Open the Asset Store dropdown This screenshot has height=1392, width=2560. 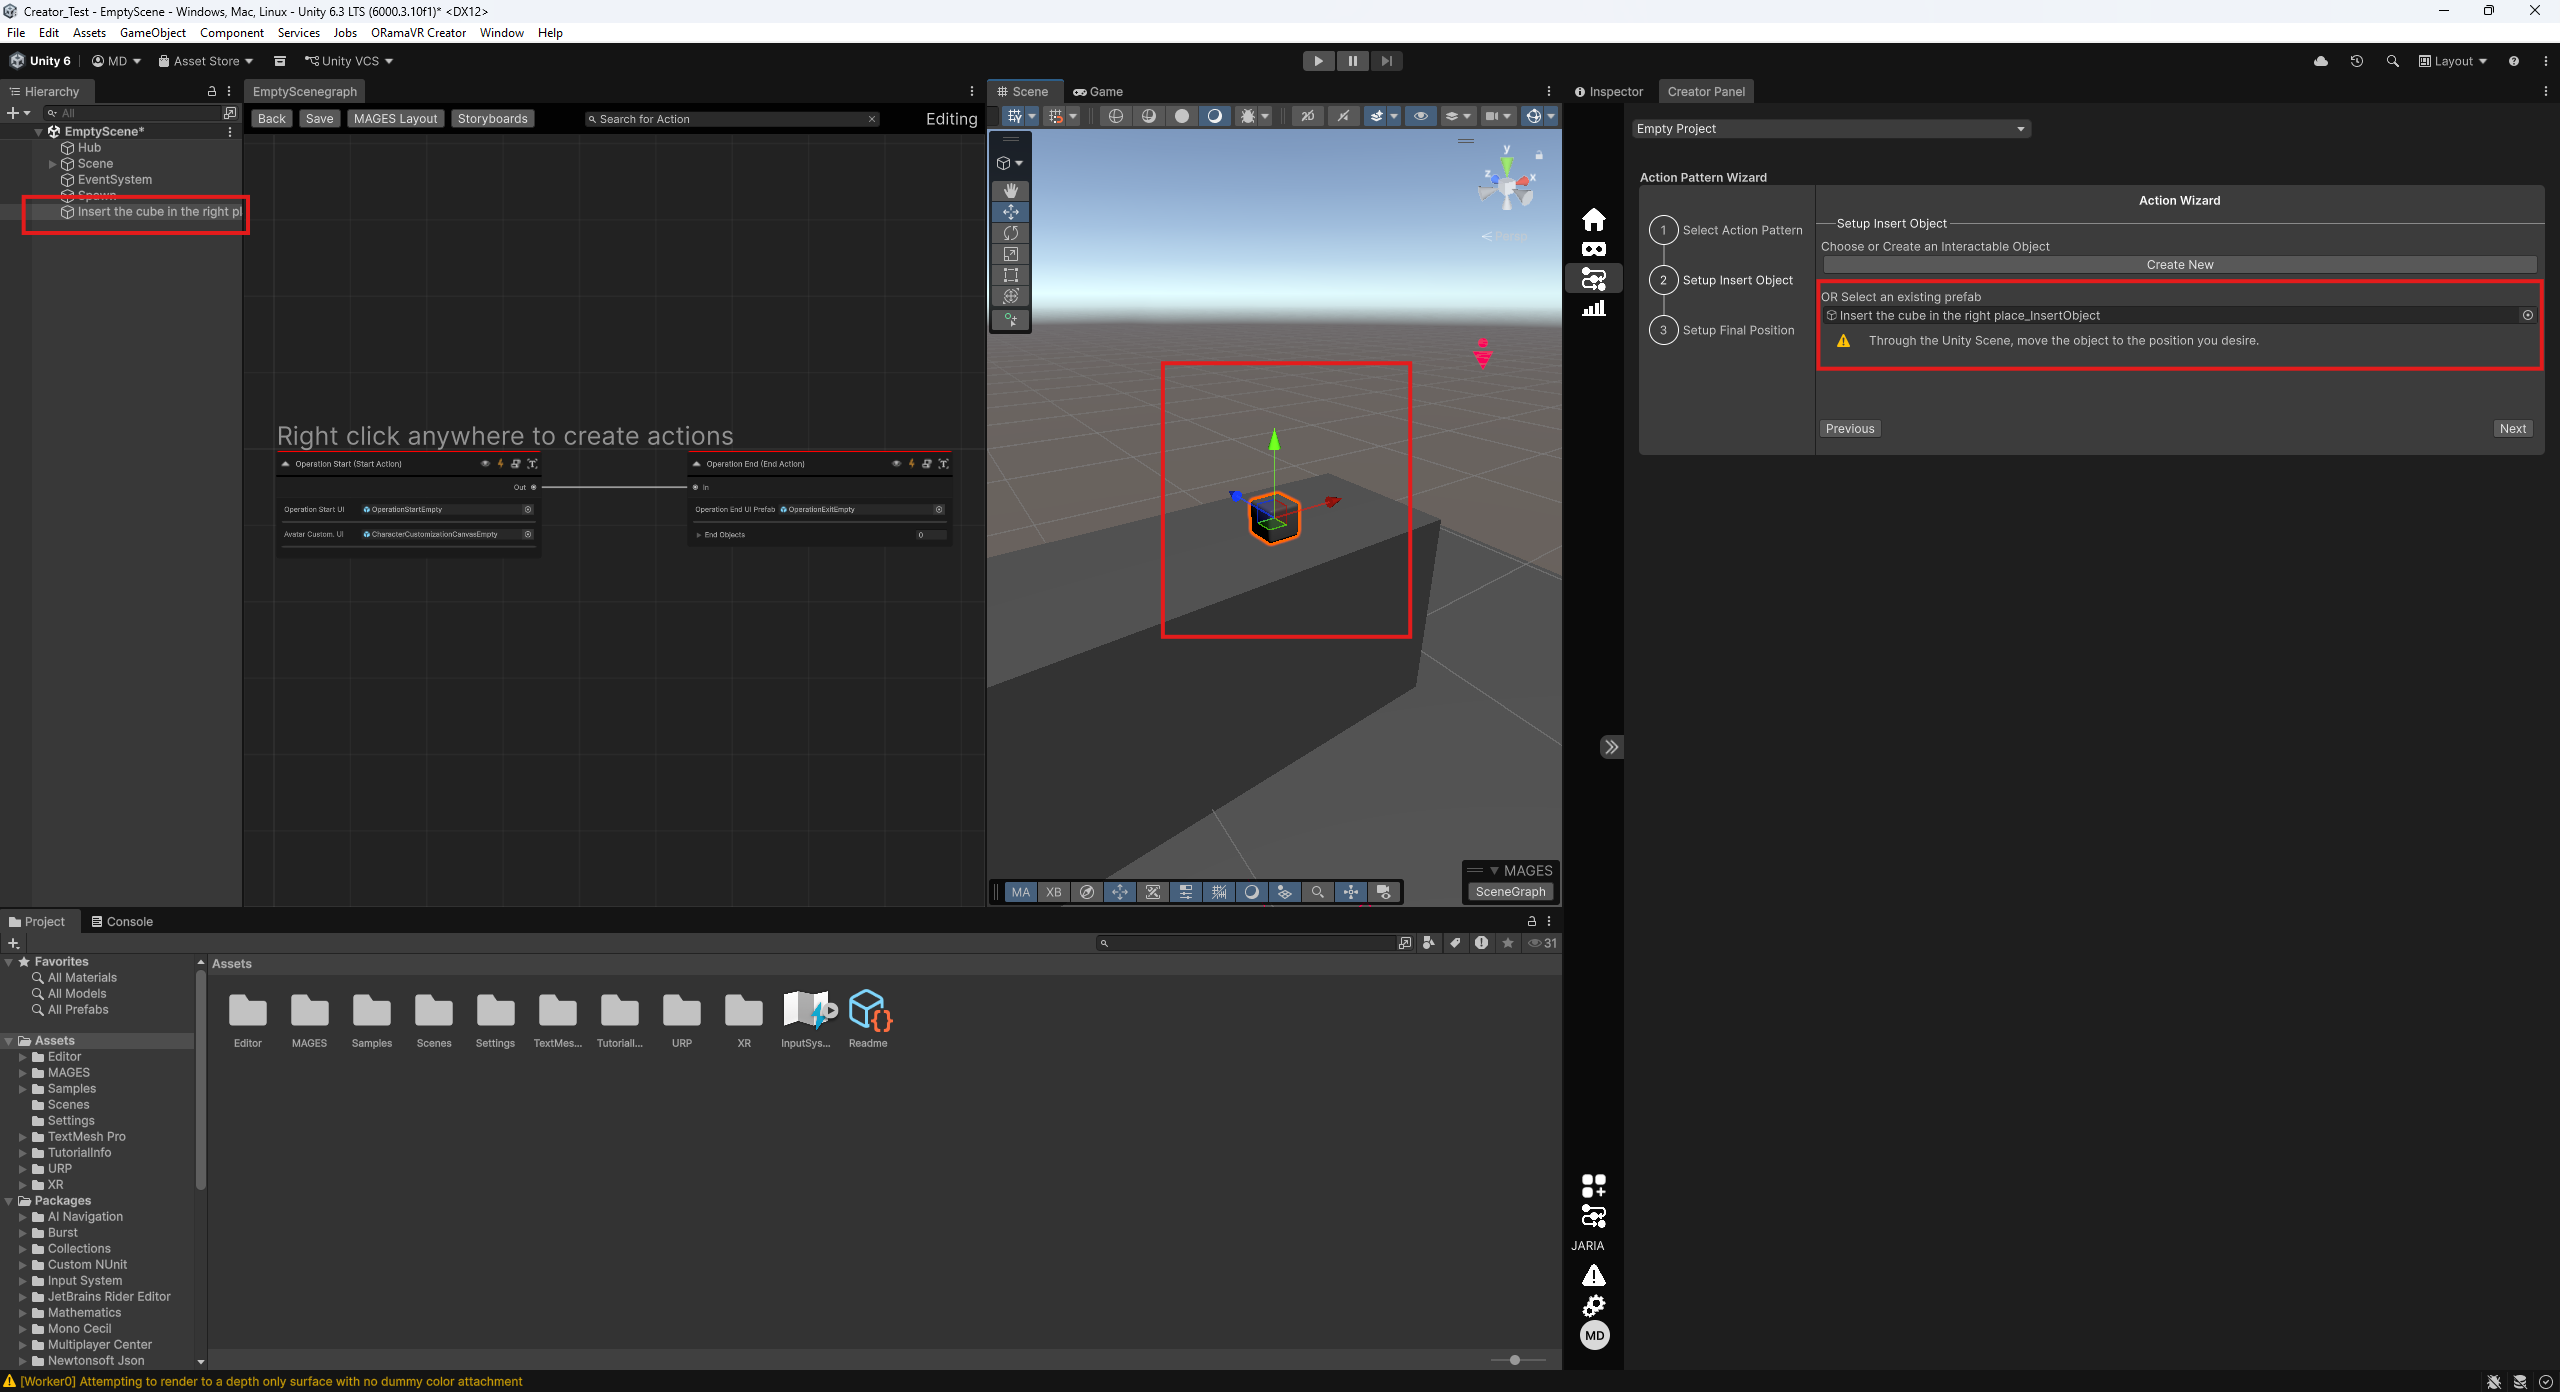point(205,61)
